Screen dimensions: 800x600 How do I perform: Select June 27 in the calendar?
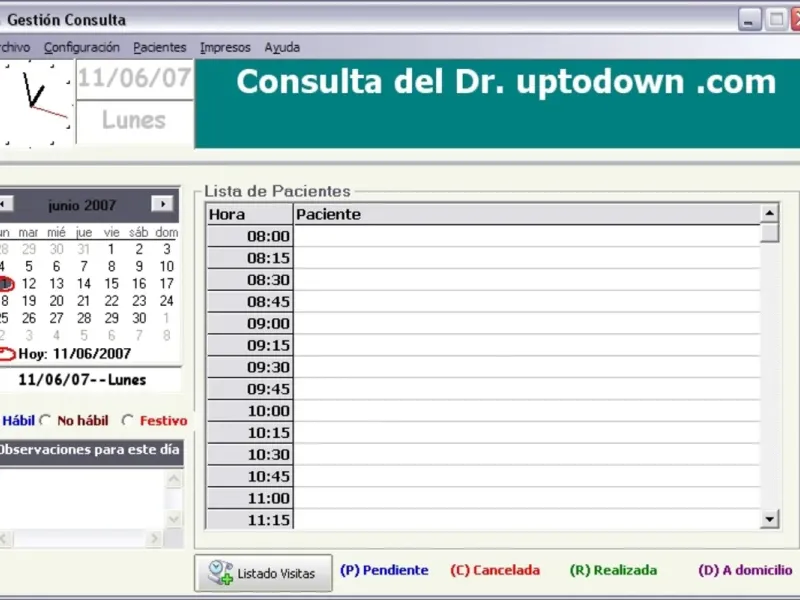[x=57, y=318]
